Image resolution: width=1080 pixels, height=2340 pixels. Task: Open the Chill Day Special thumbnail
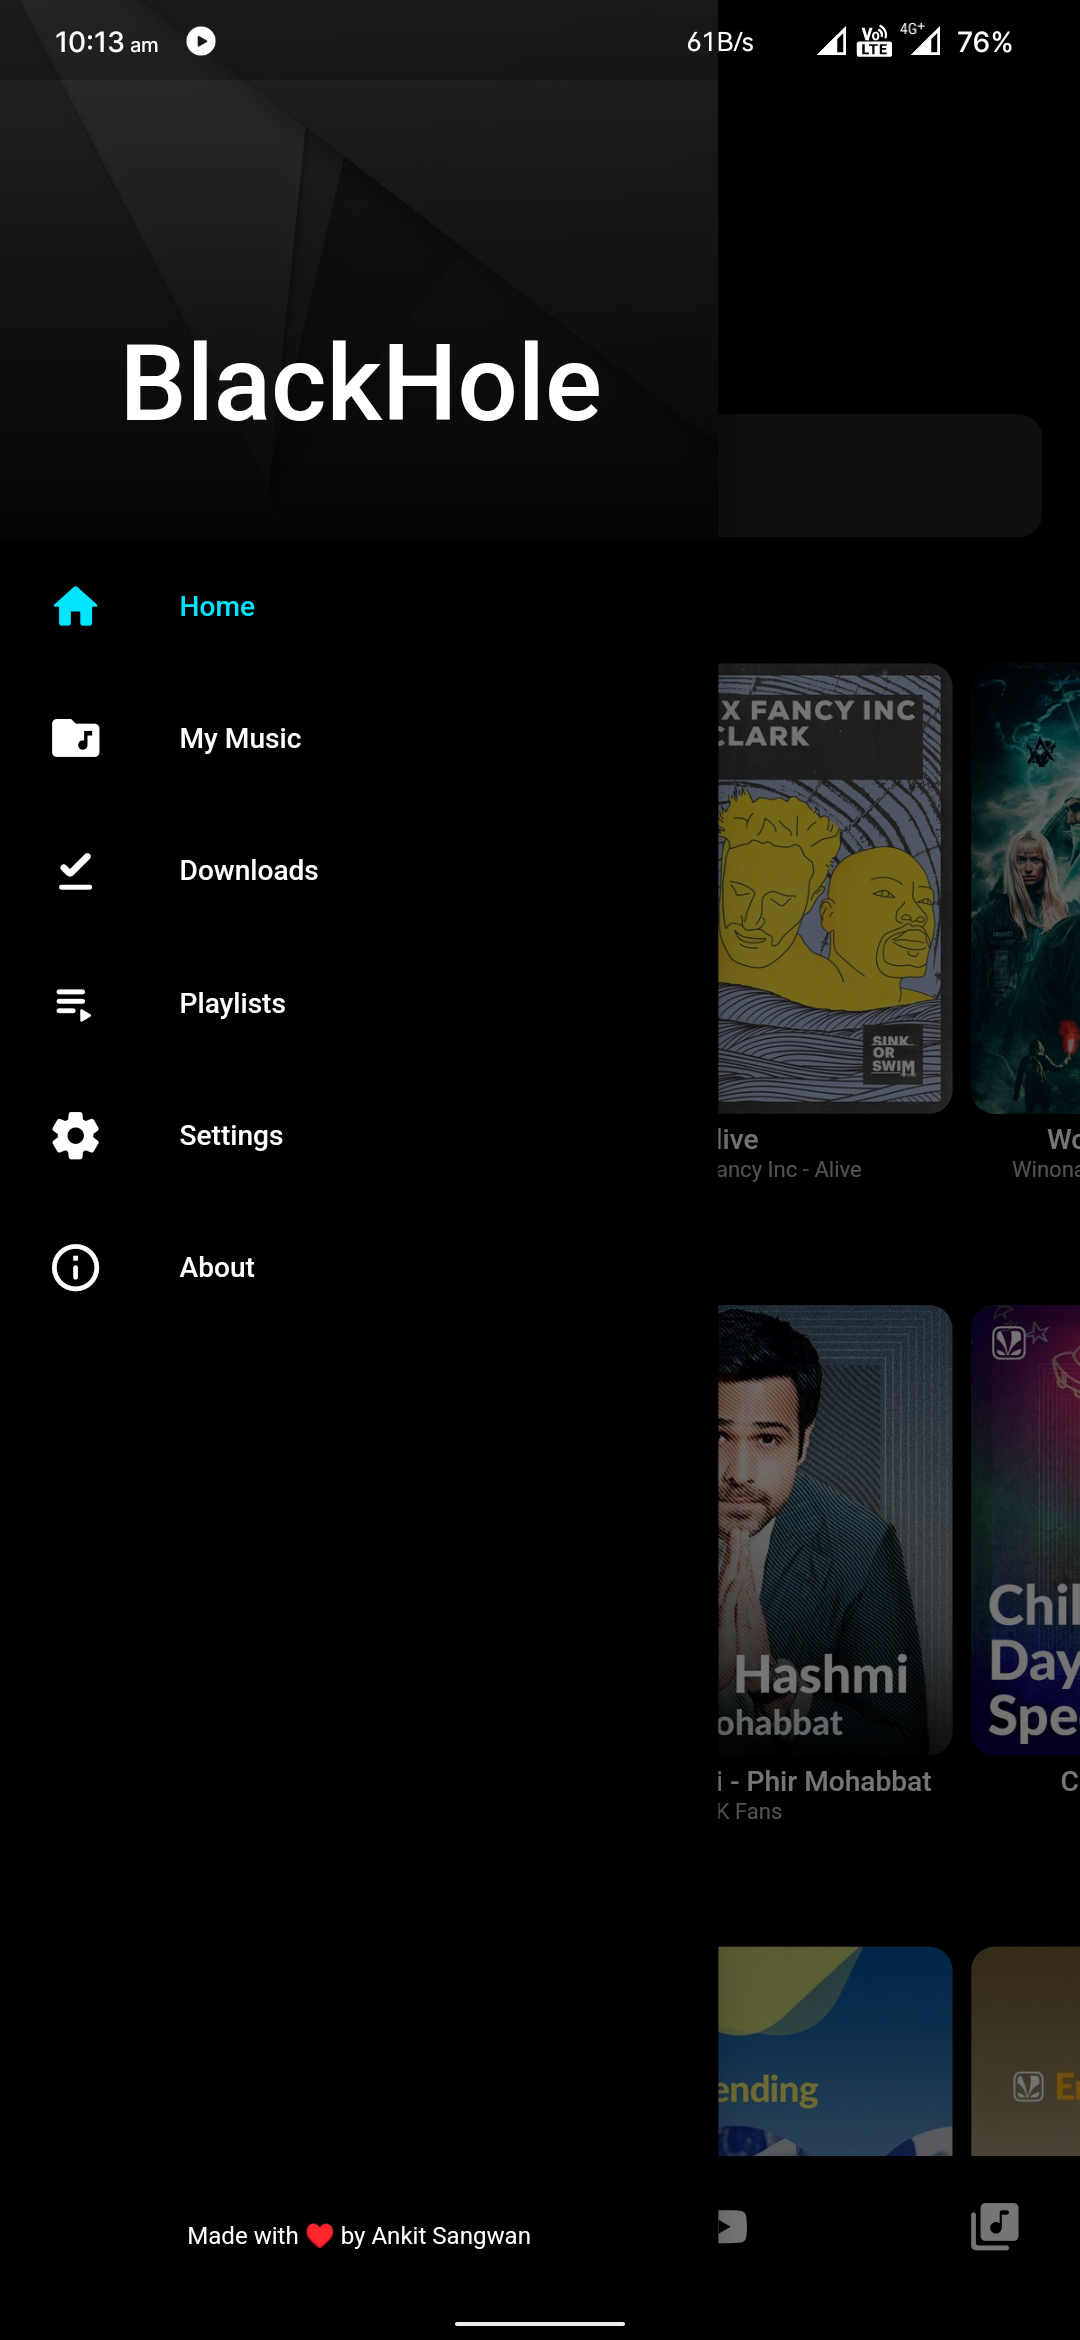[x=1026, y=1530]
